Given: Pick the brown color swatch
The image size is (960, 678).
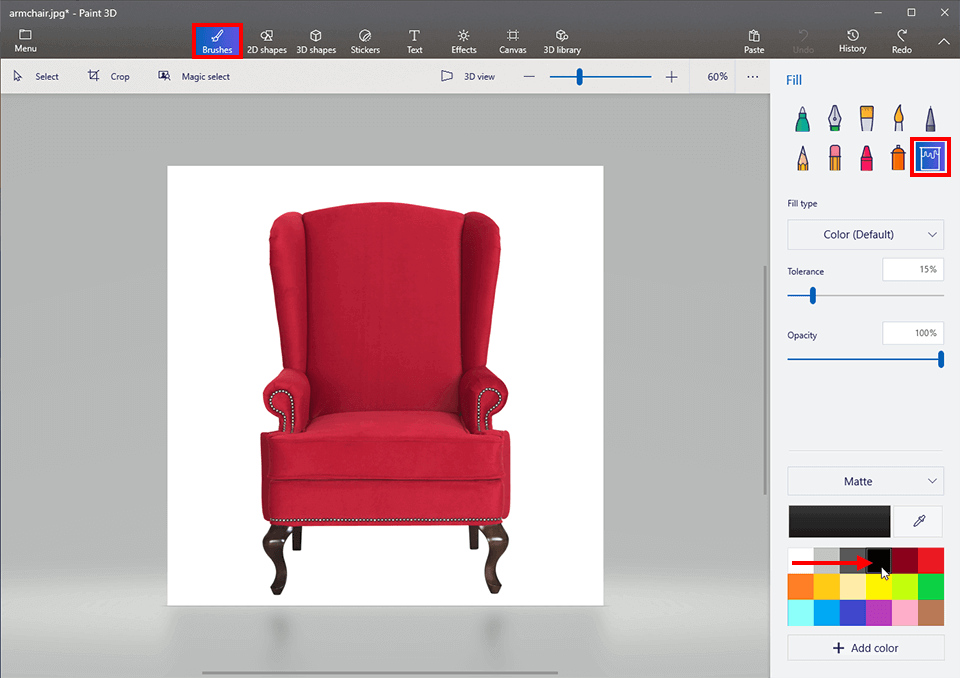Looking at the screenshot, I should (x=931, y=612).
